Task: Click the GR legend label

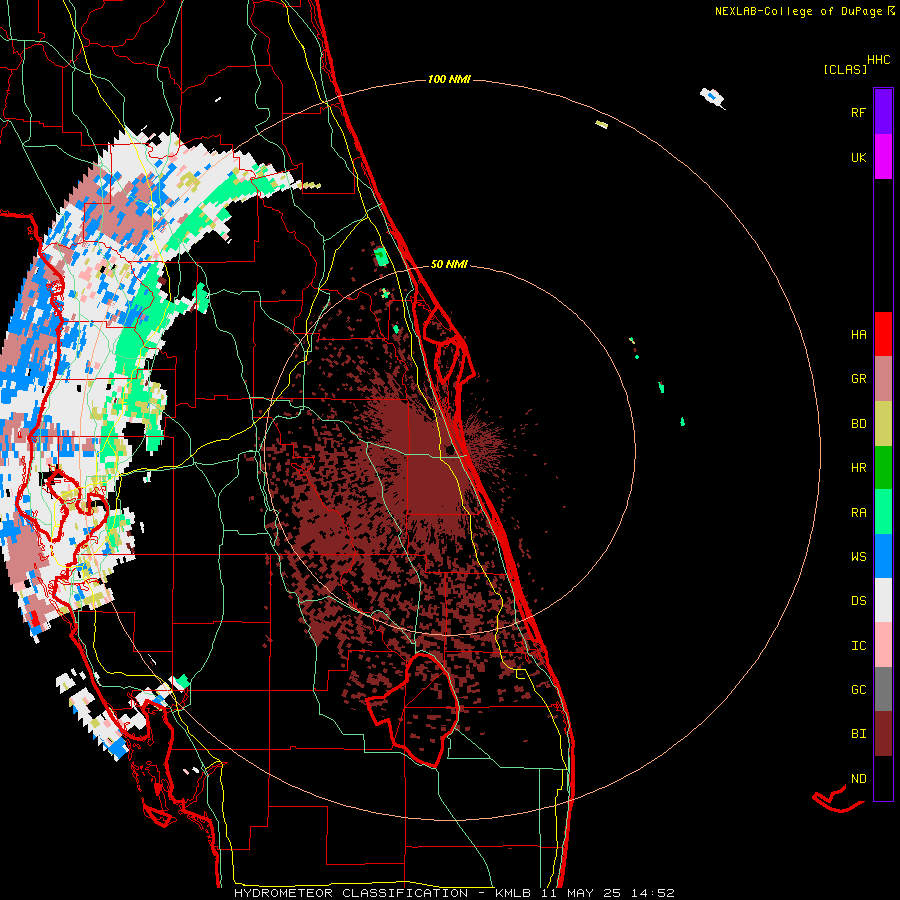Action: 858,379
